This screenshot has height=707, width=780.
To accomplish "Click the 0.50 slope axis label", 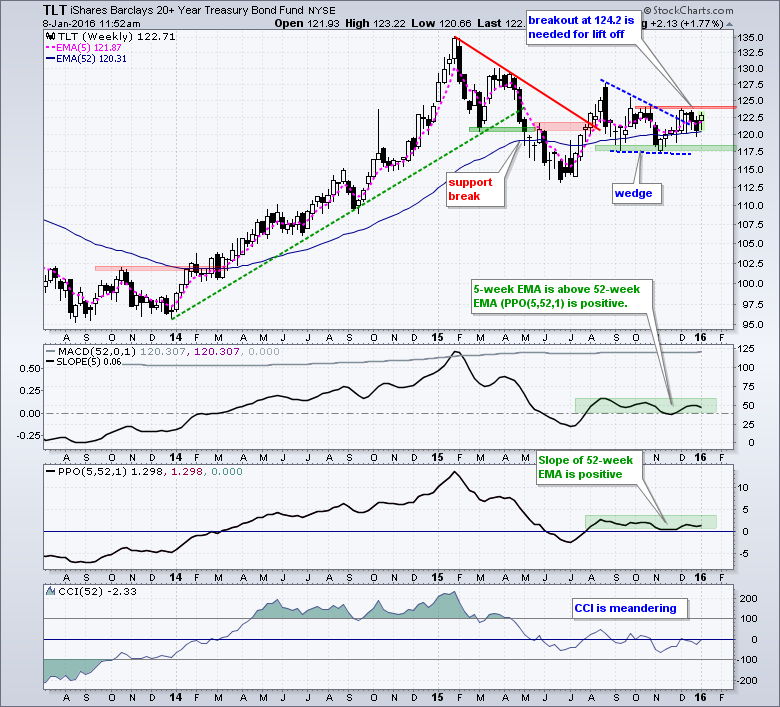I will coord(30,369).
